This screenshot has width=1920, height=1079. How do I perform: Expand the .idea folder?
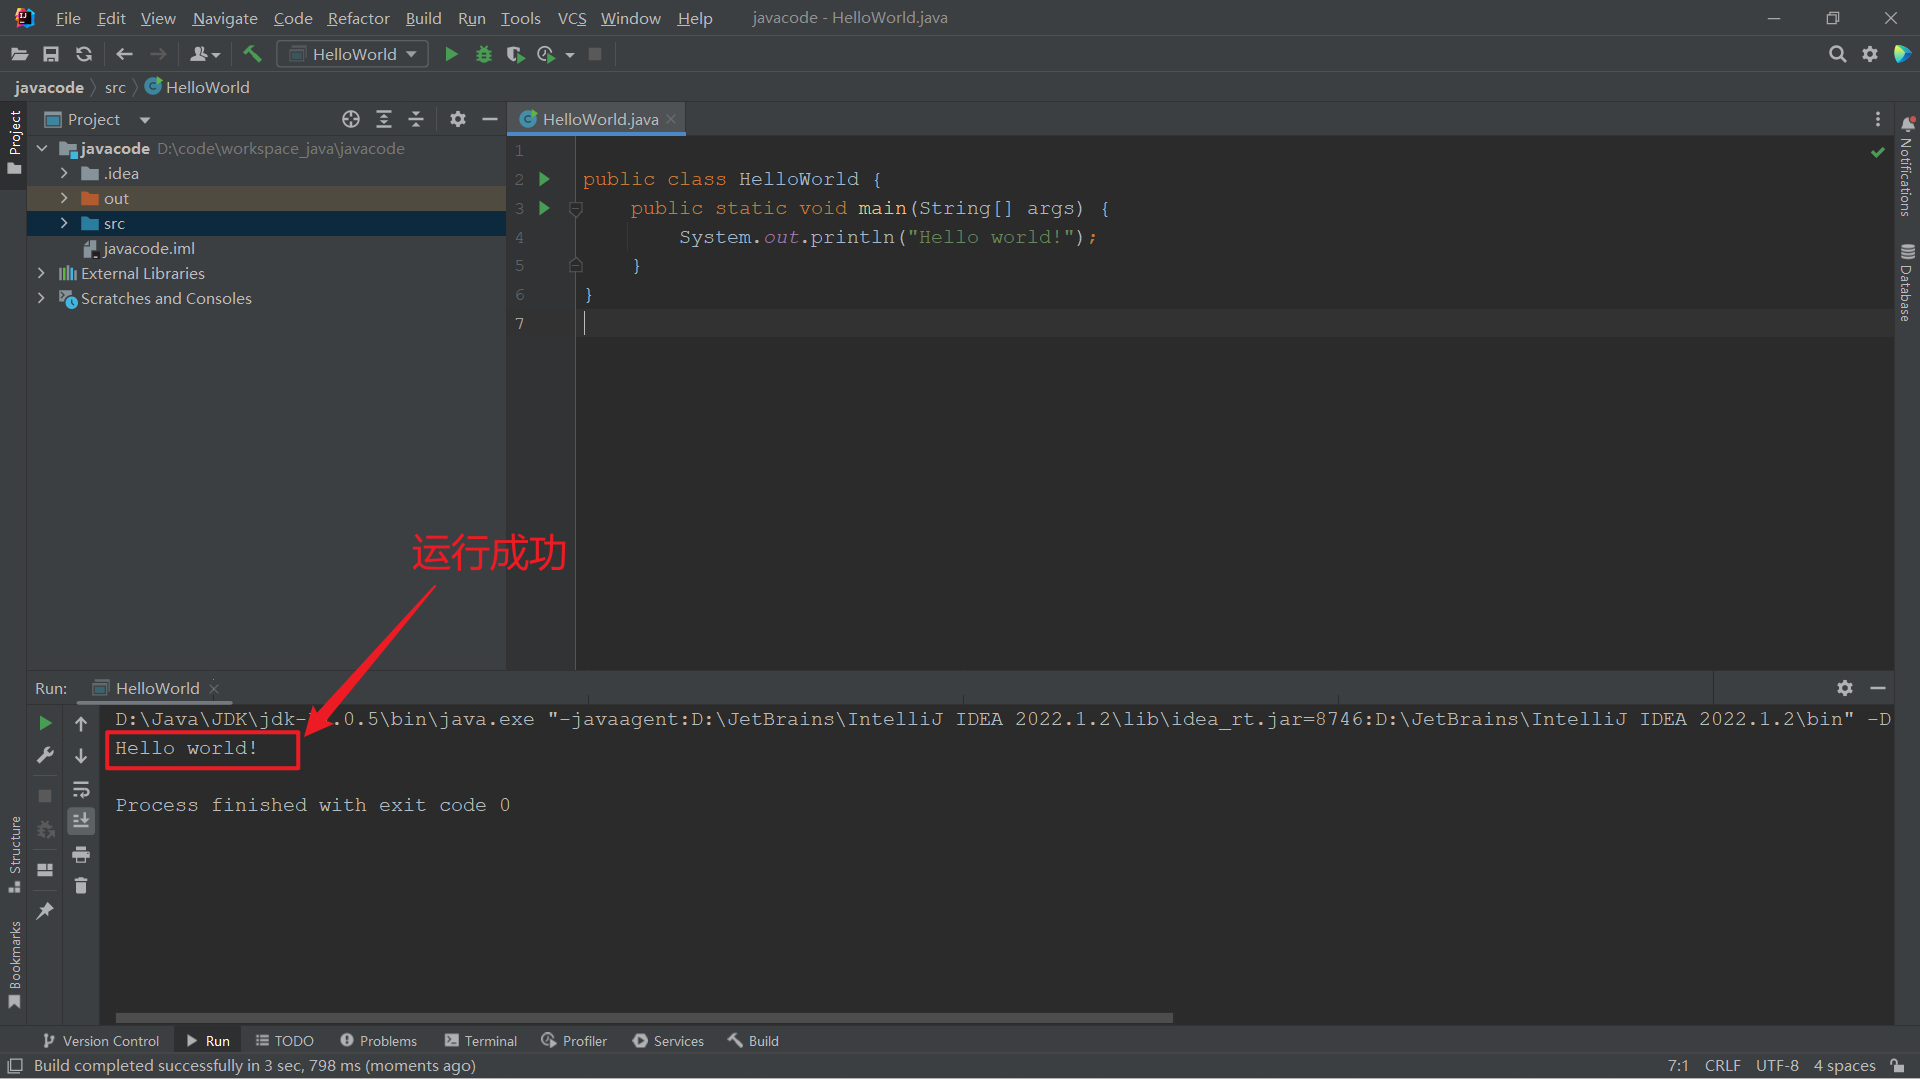64,173
